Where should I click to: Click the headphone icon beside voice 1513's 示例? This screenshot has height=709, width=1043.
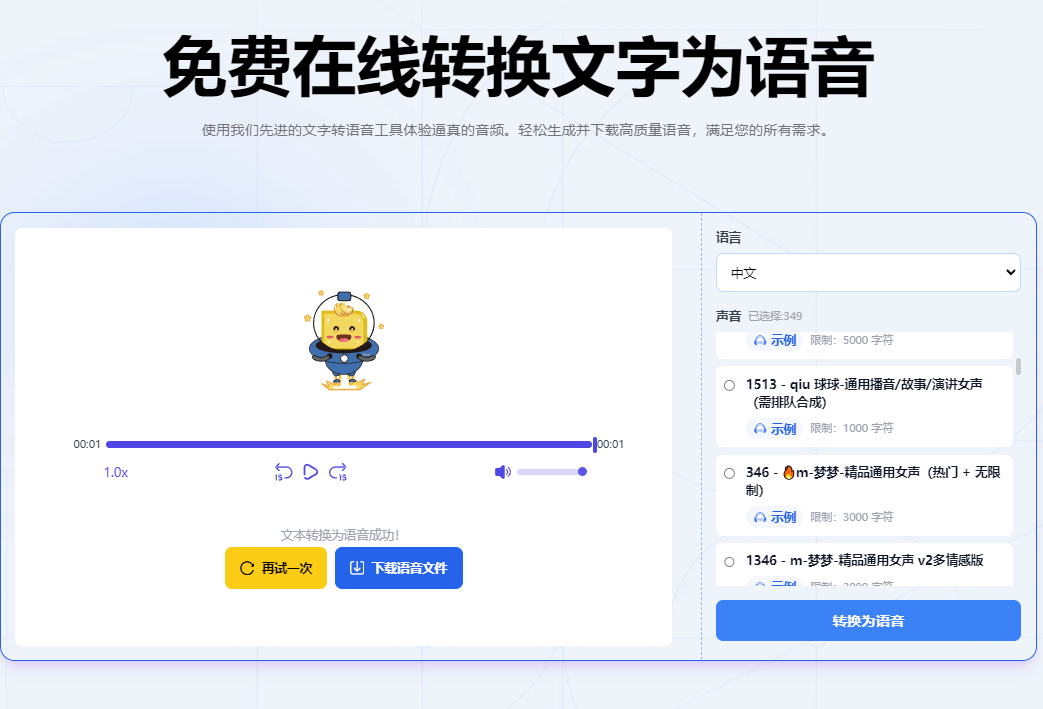coord(759,427)
